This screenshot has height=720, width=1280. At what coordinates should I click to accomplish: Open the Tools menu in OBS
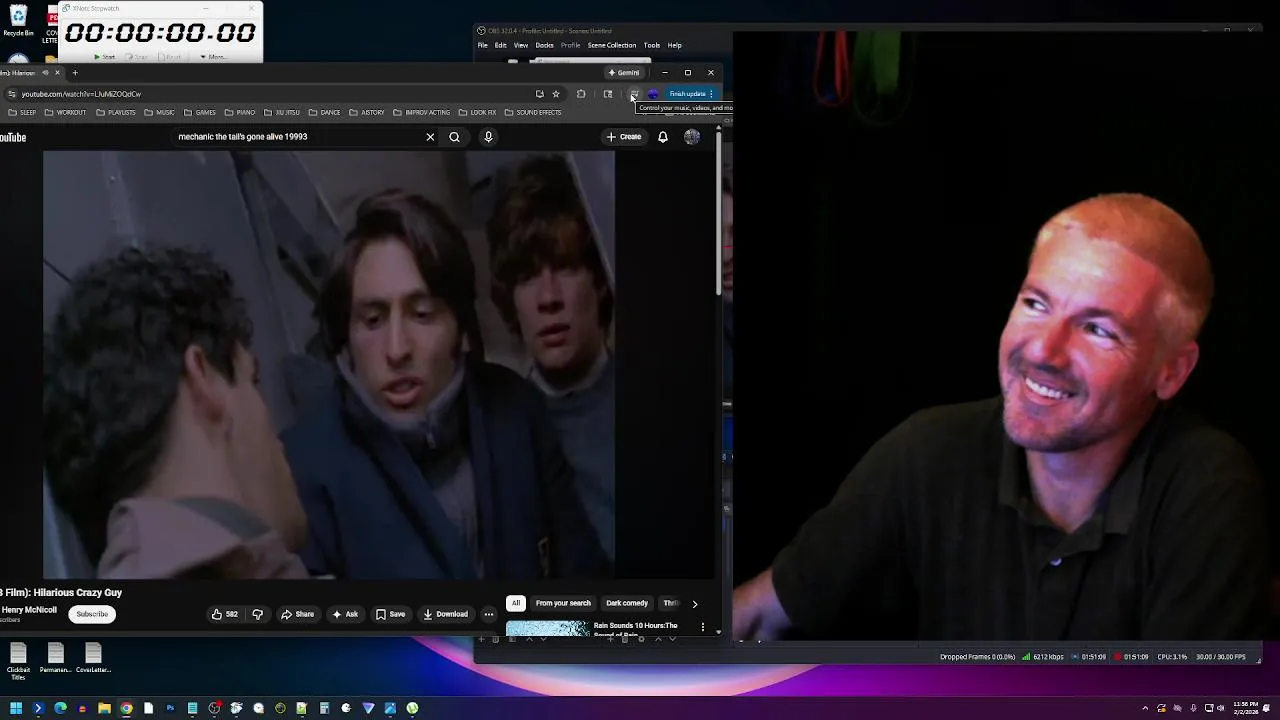[652, 45]
